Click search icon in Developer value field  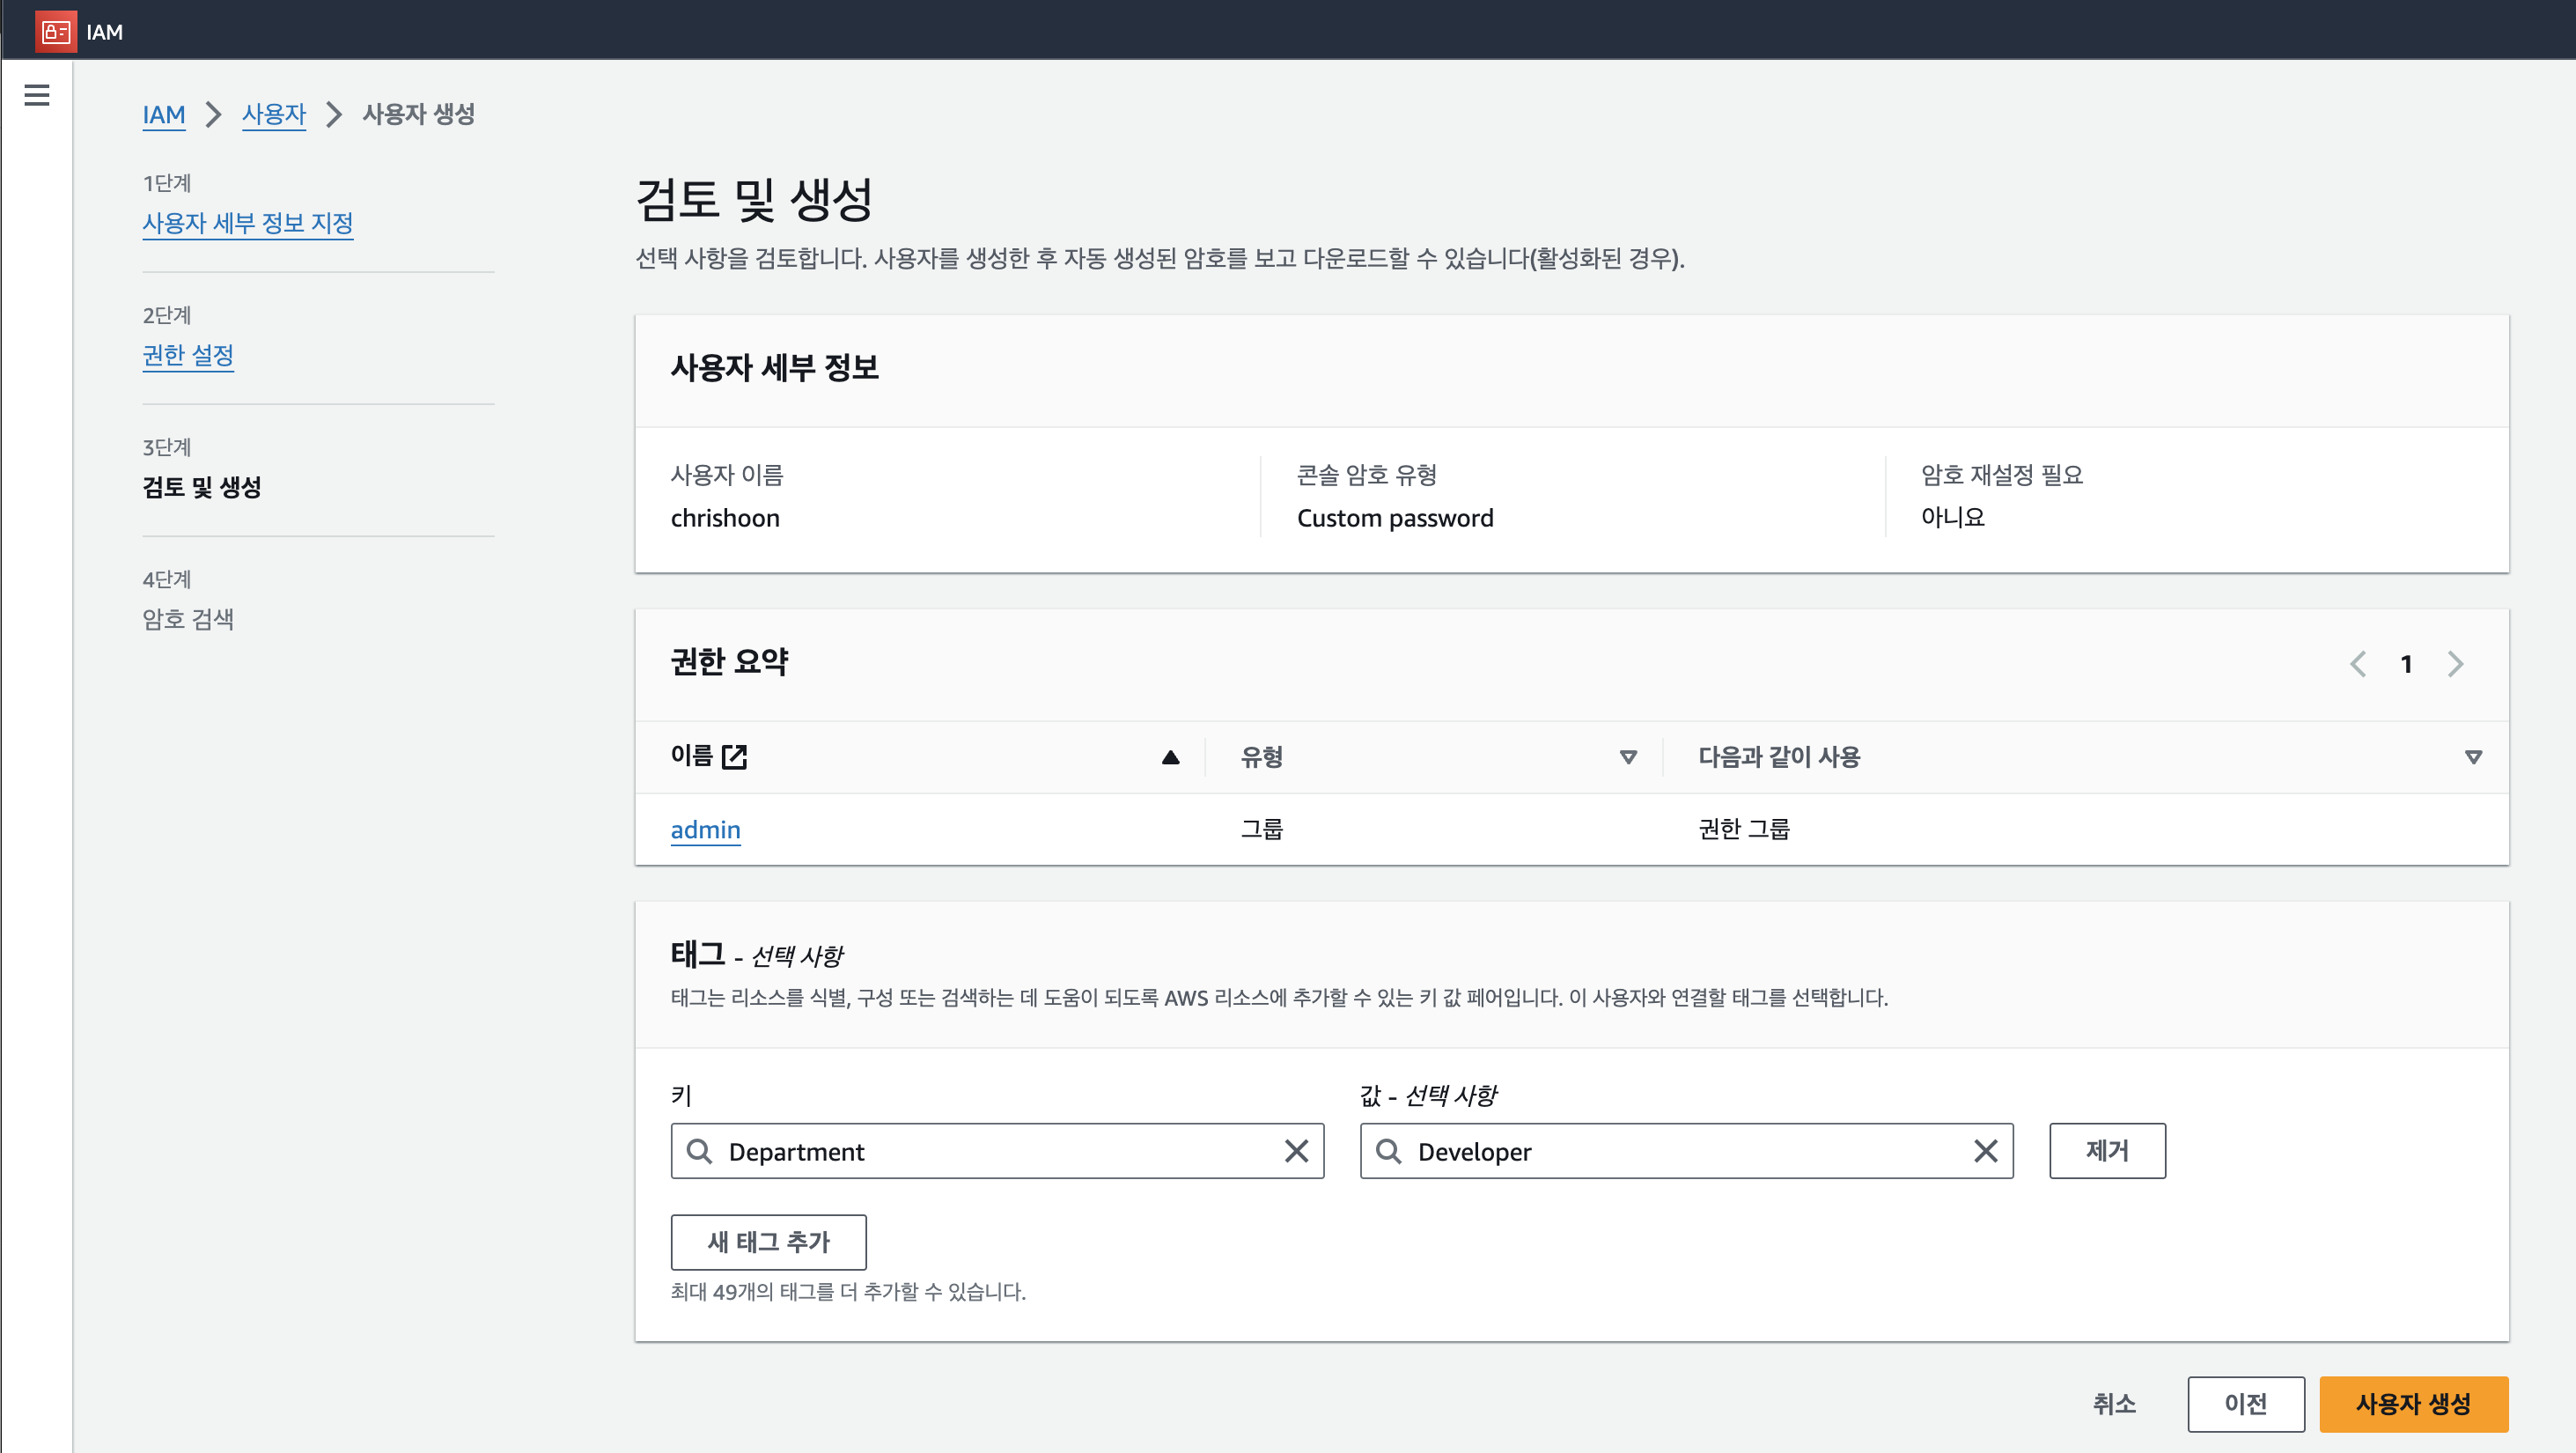click(1388, 1151)
